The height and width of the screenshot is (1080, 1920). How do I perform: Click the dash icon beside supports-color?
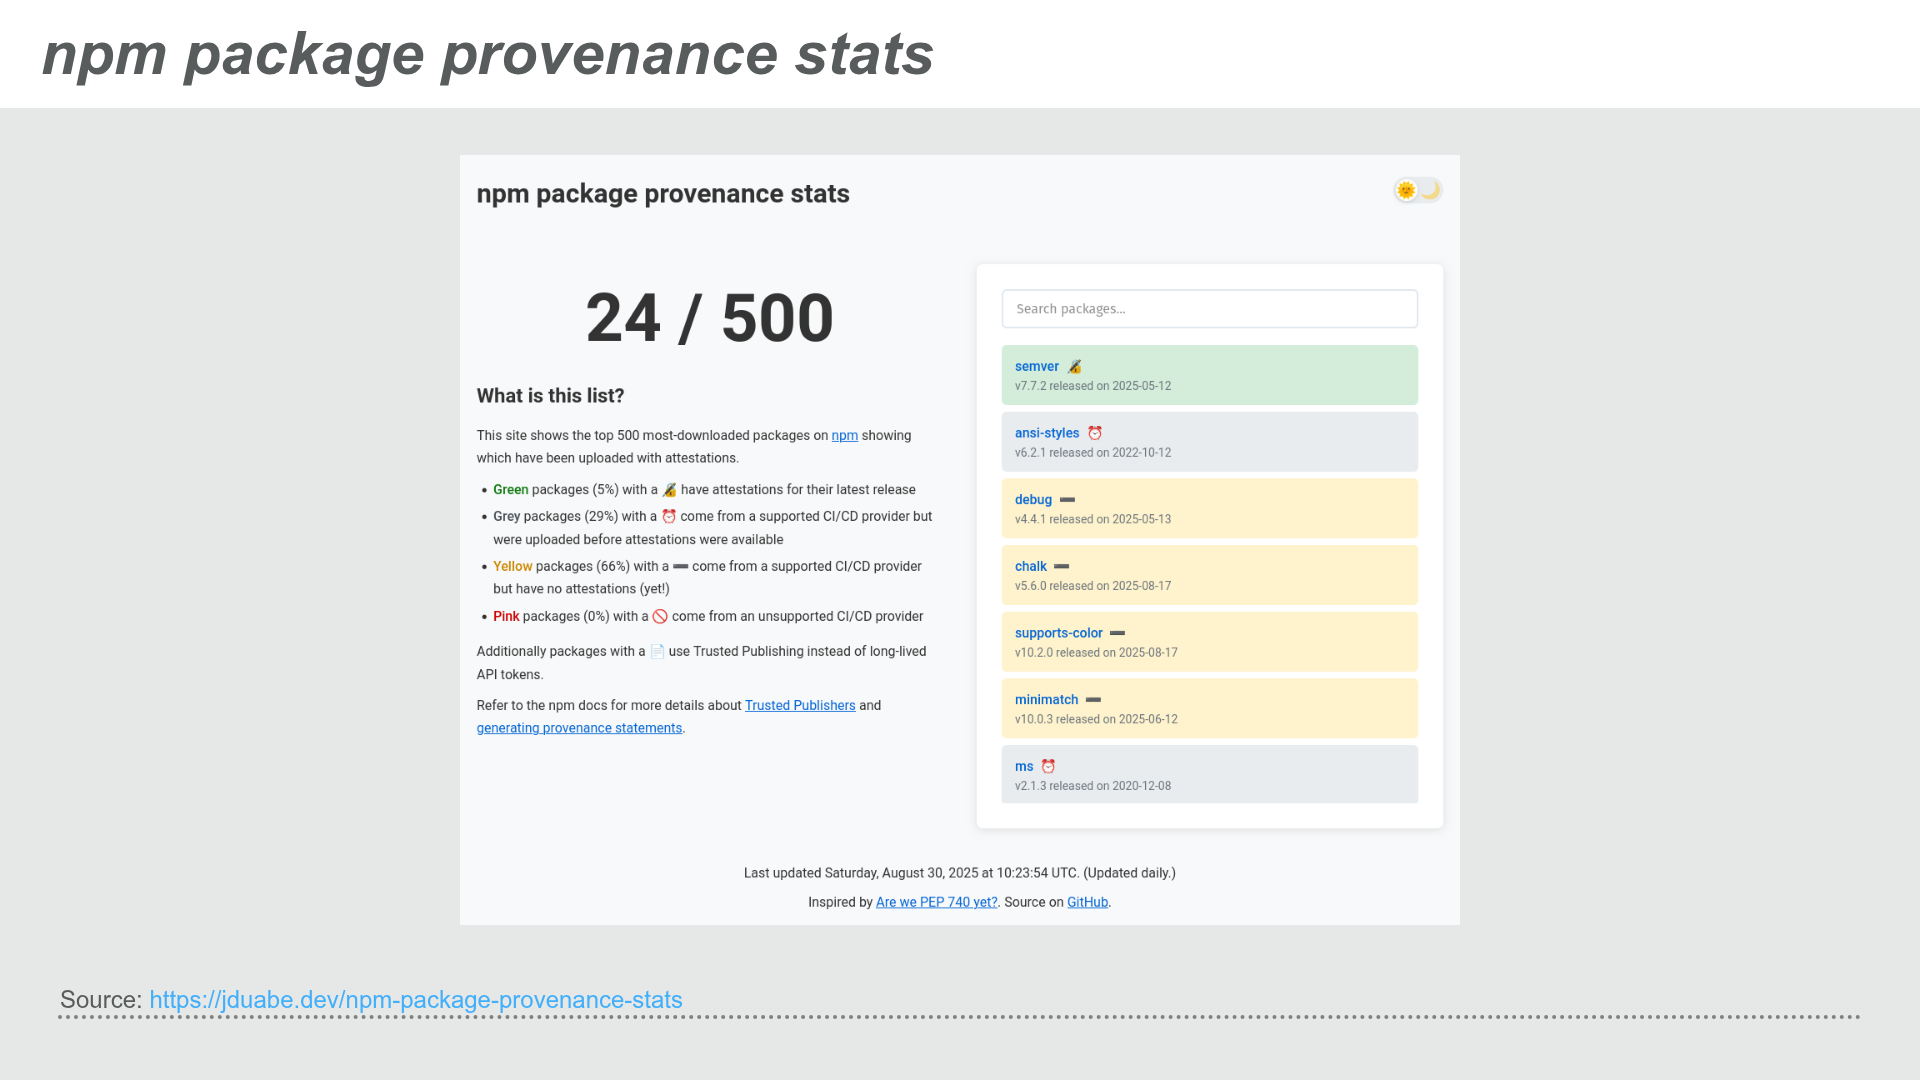(1118, 633)
